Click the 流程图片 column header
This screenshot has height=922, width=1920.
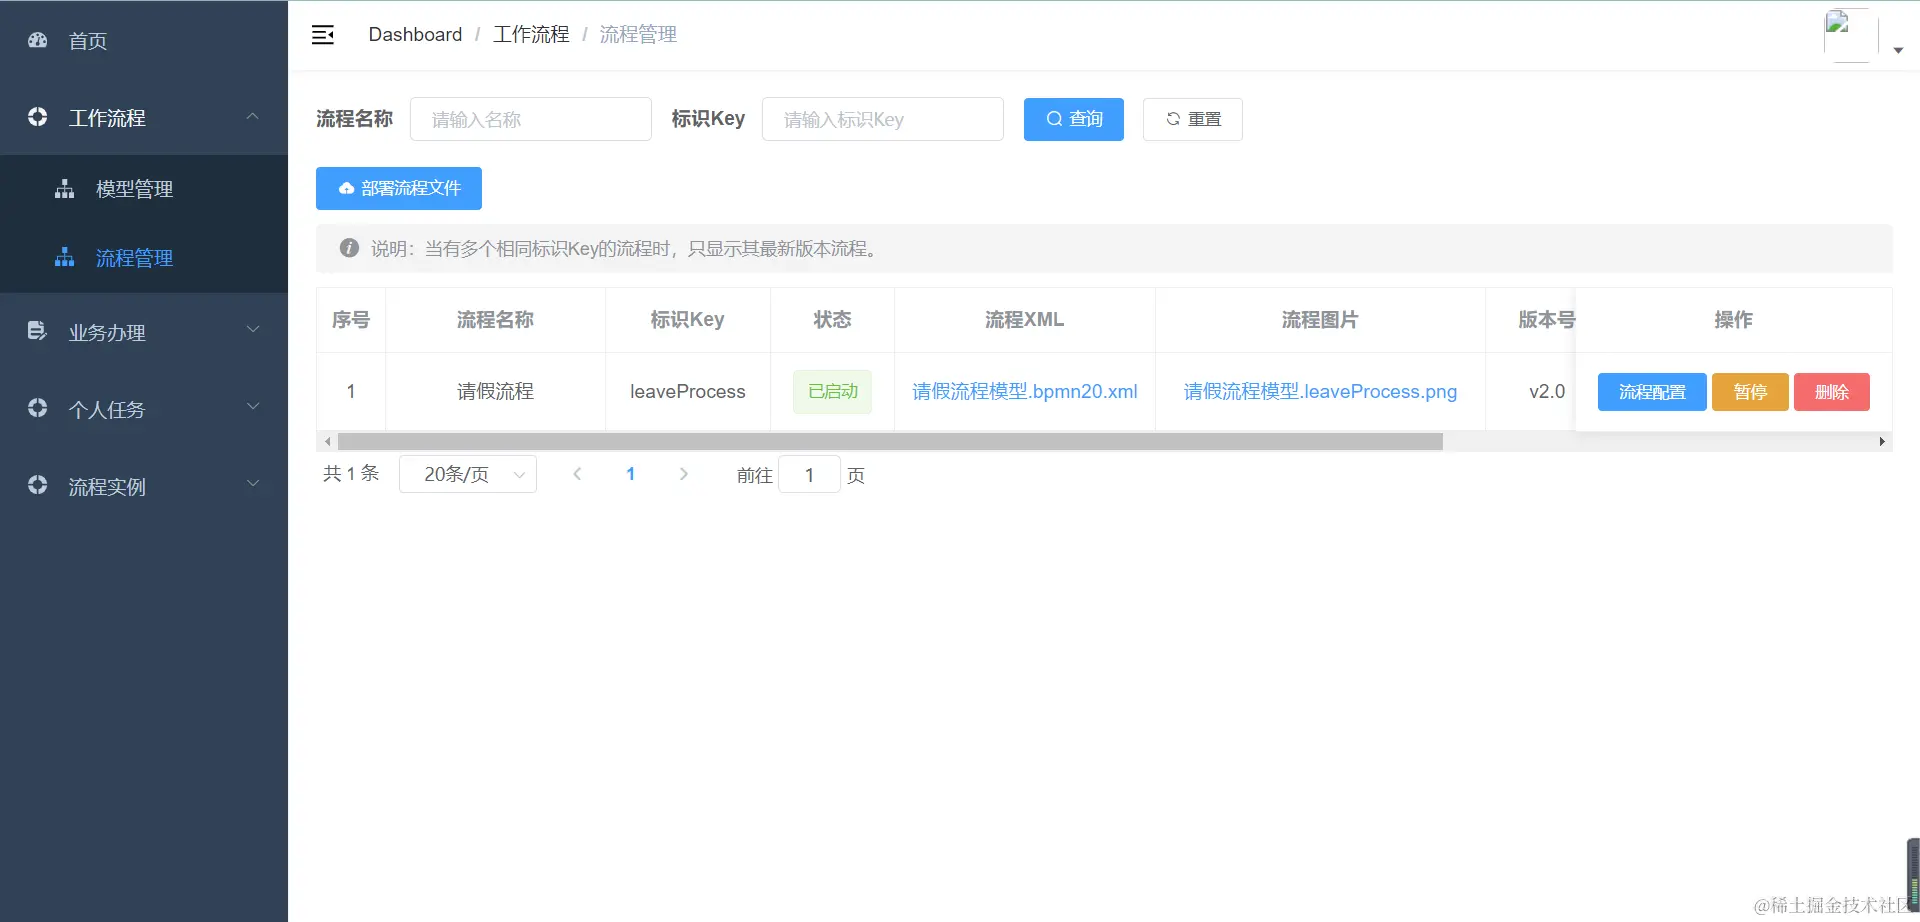(x=1320, y=320)
